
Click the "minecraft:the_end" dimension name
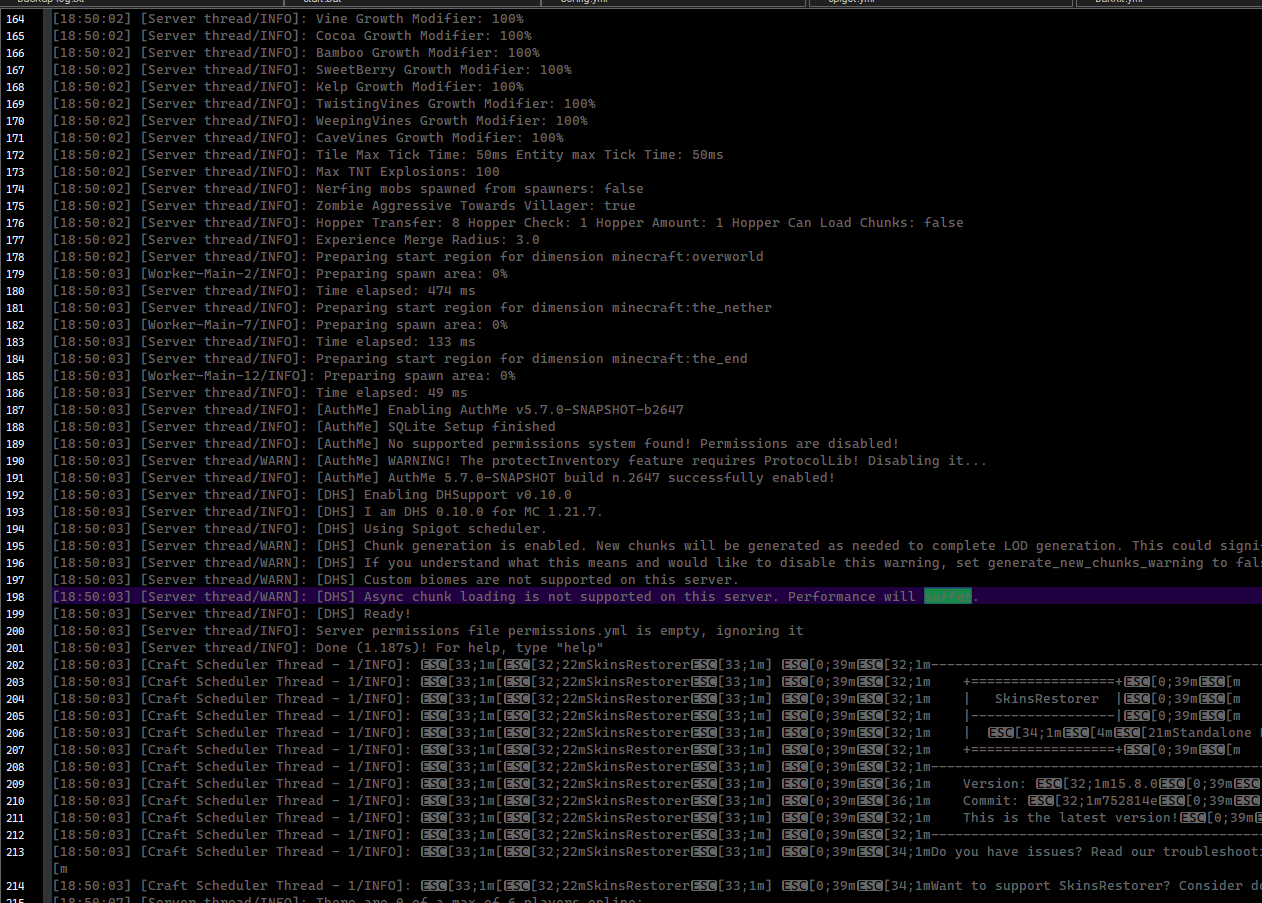click(x=680, y=359)
